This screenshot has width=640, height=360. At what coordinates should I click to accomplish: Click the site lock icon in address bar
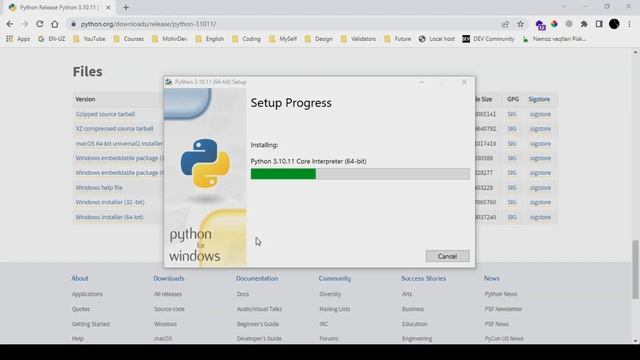coord(73,24)
